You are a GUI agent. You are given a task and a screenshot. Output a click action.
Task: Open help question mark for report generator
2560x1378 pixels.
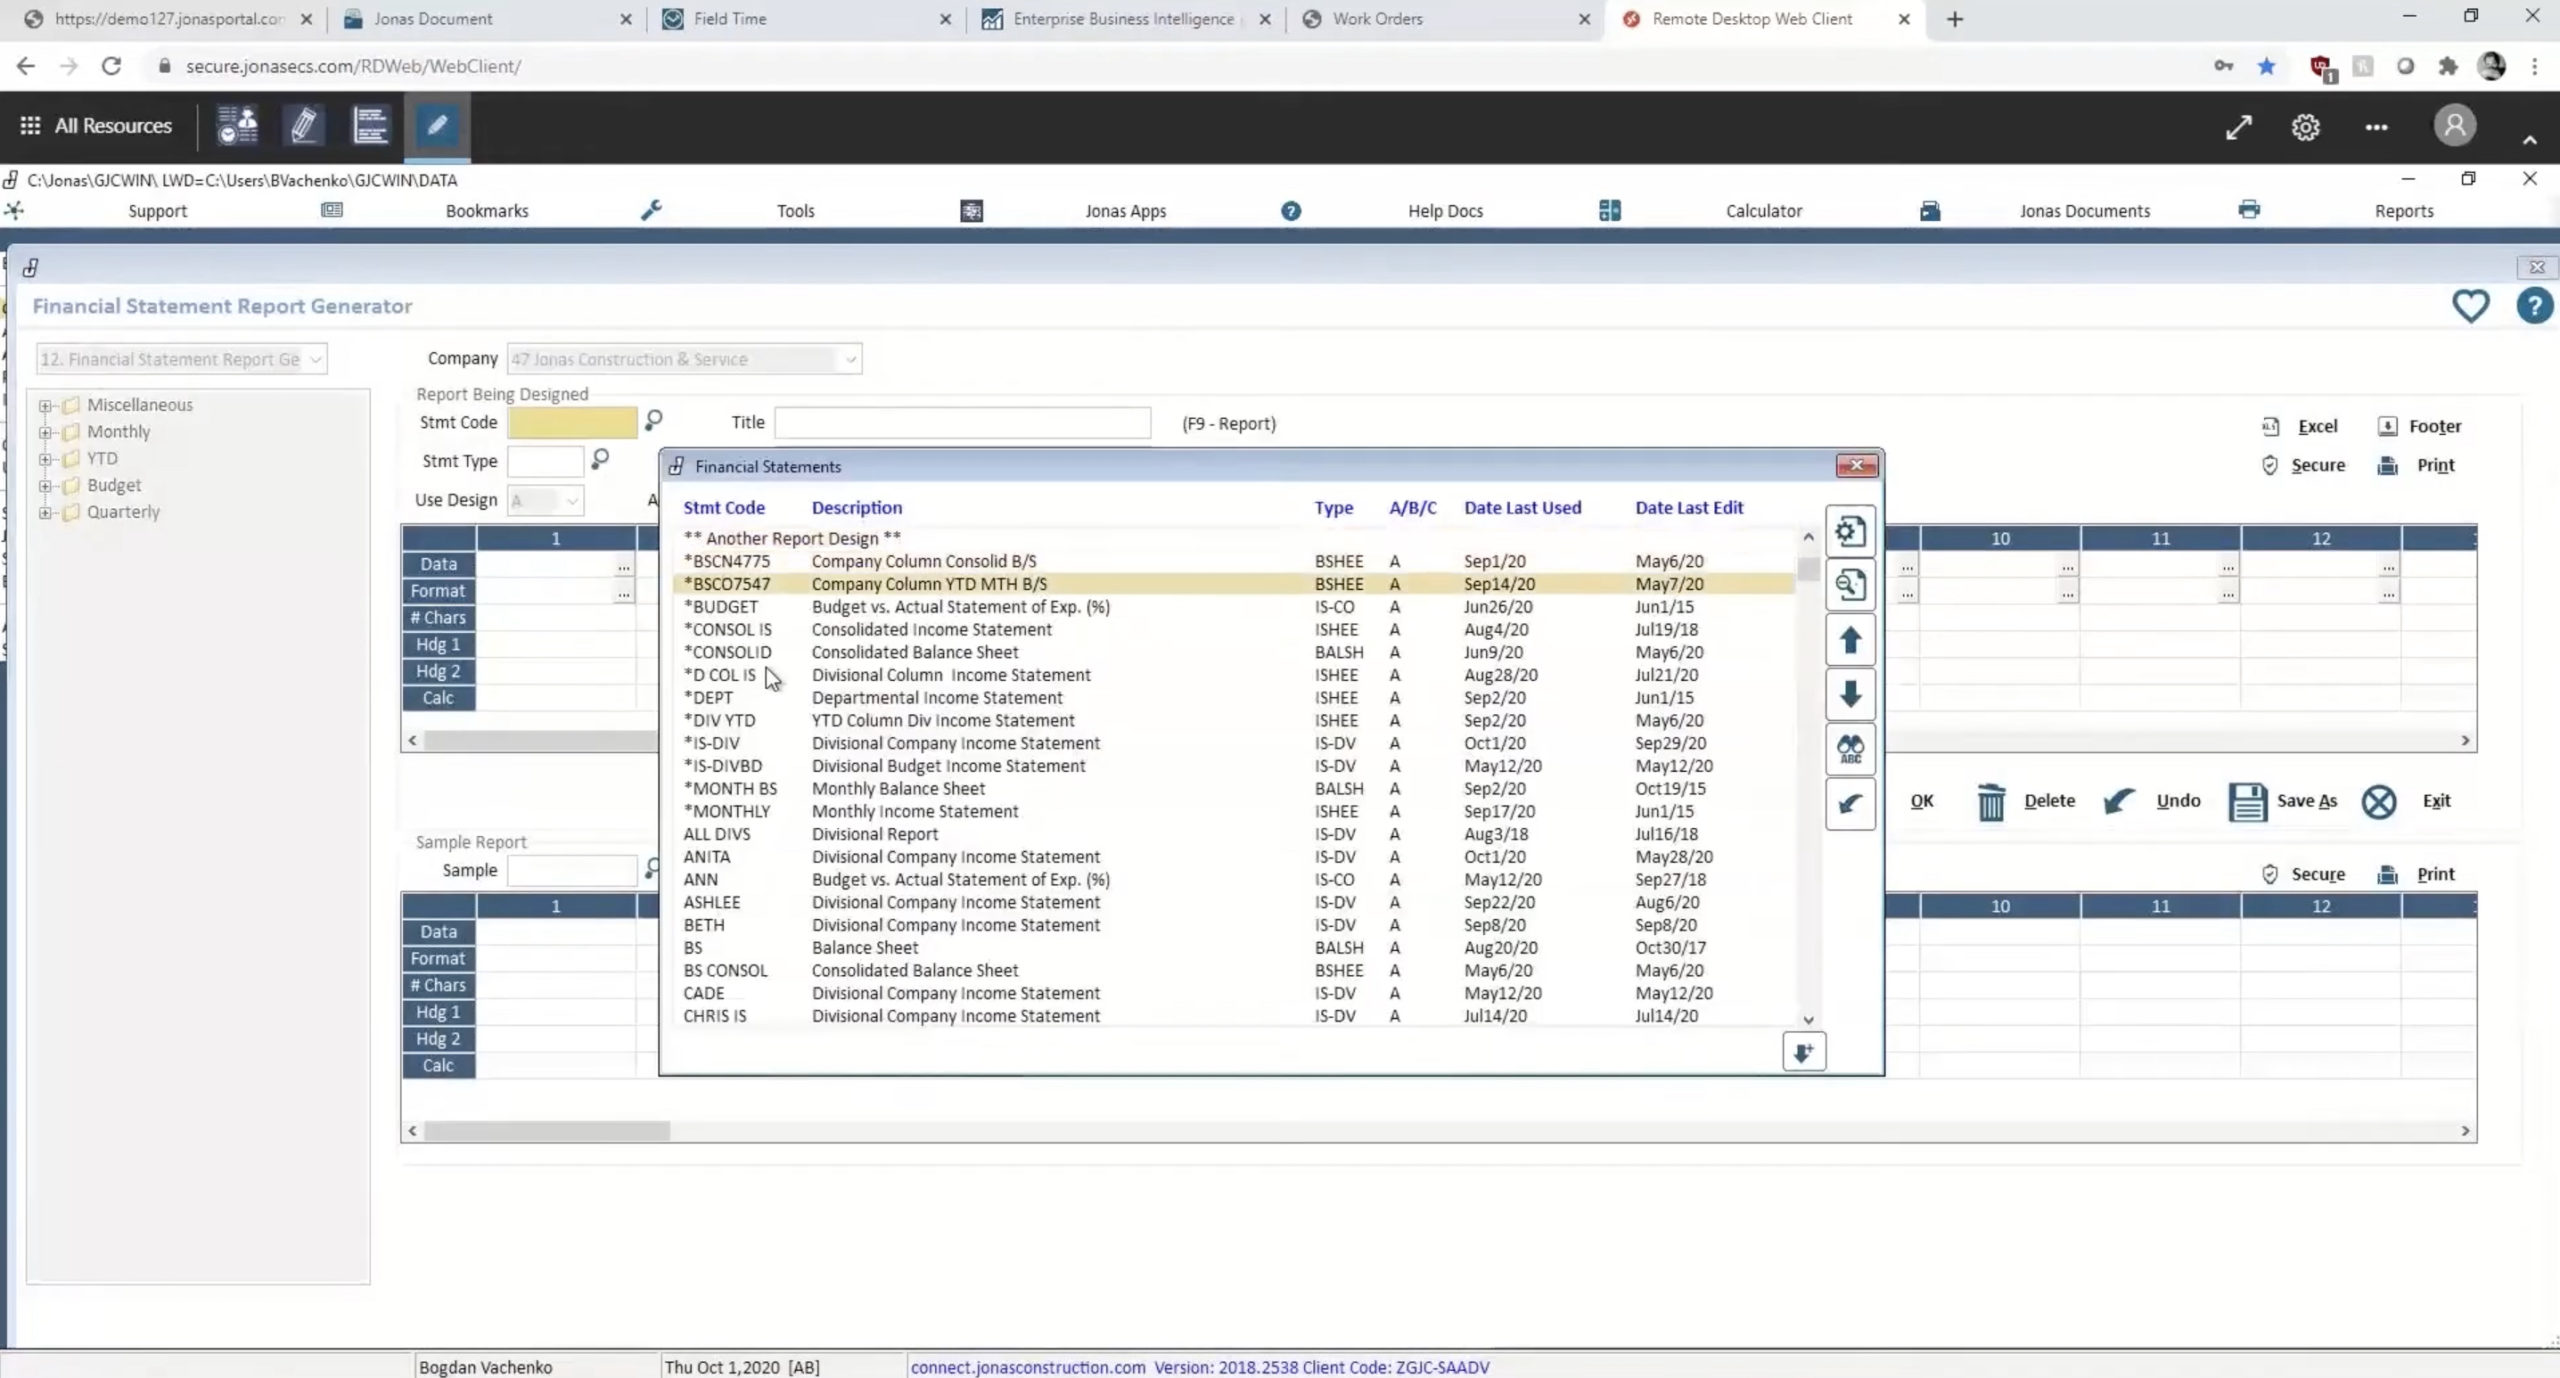point(2534,305)
